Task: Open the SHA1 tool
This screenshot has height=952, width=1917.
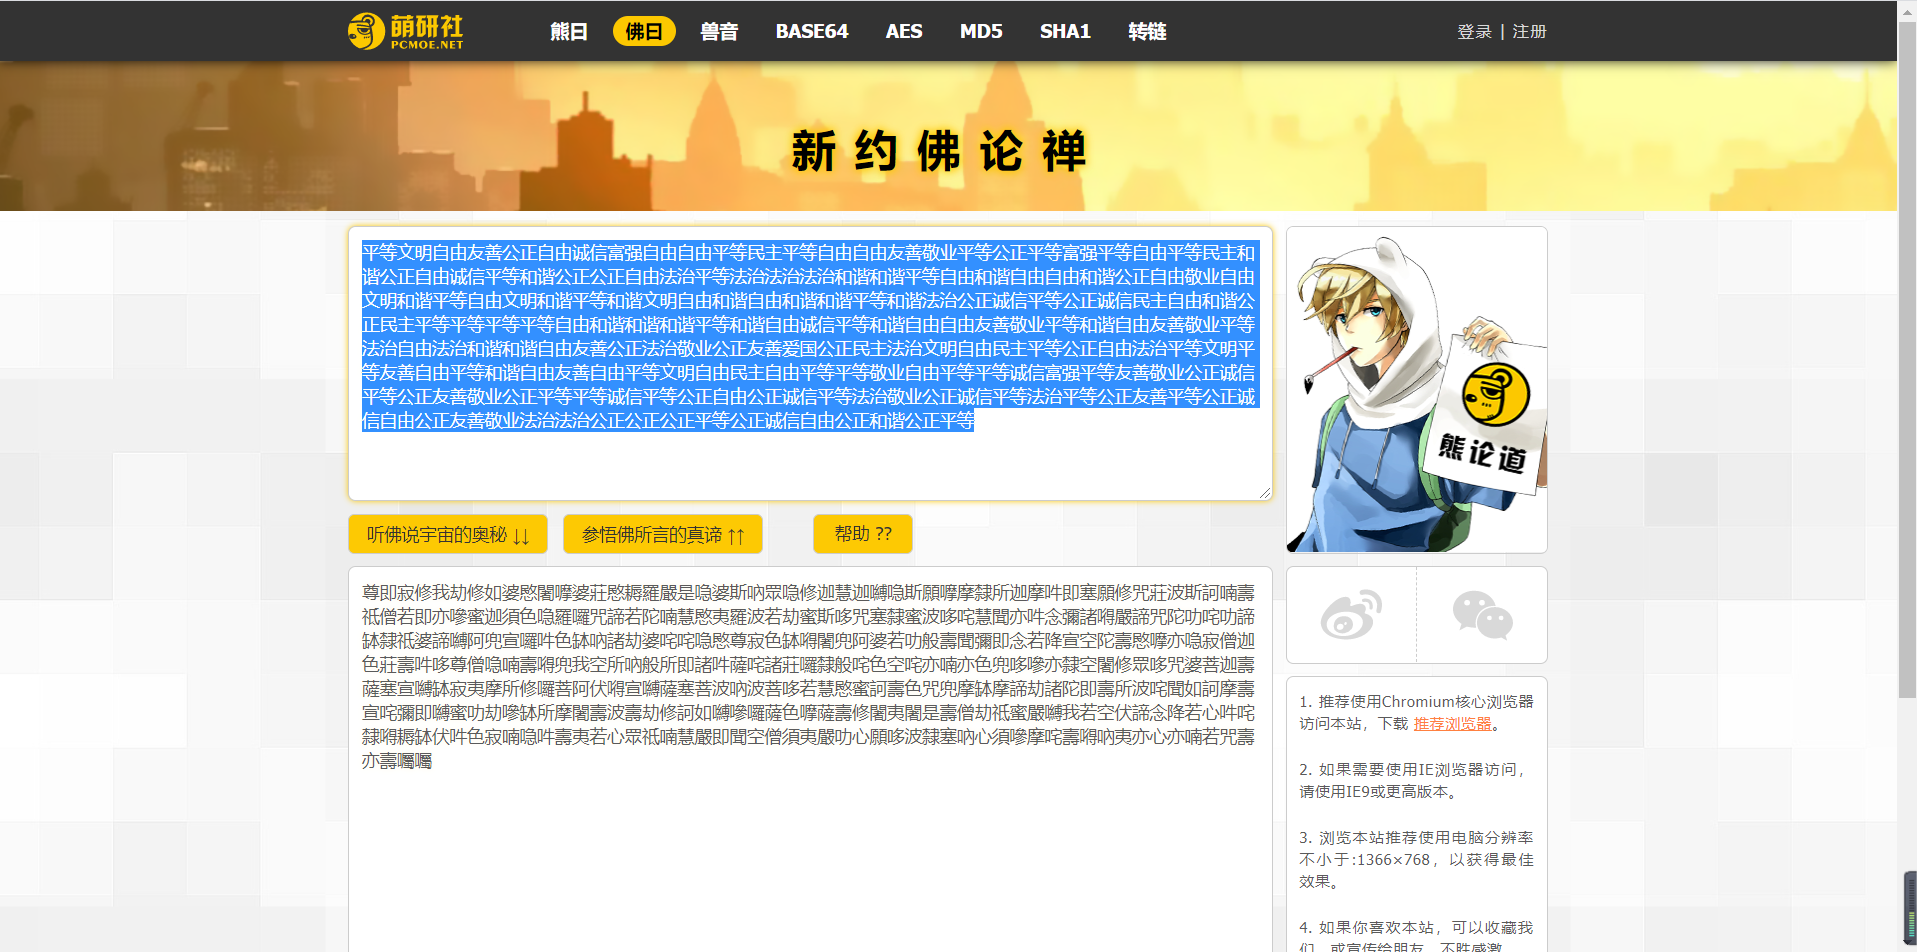Action: [x=1064, y=31]
